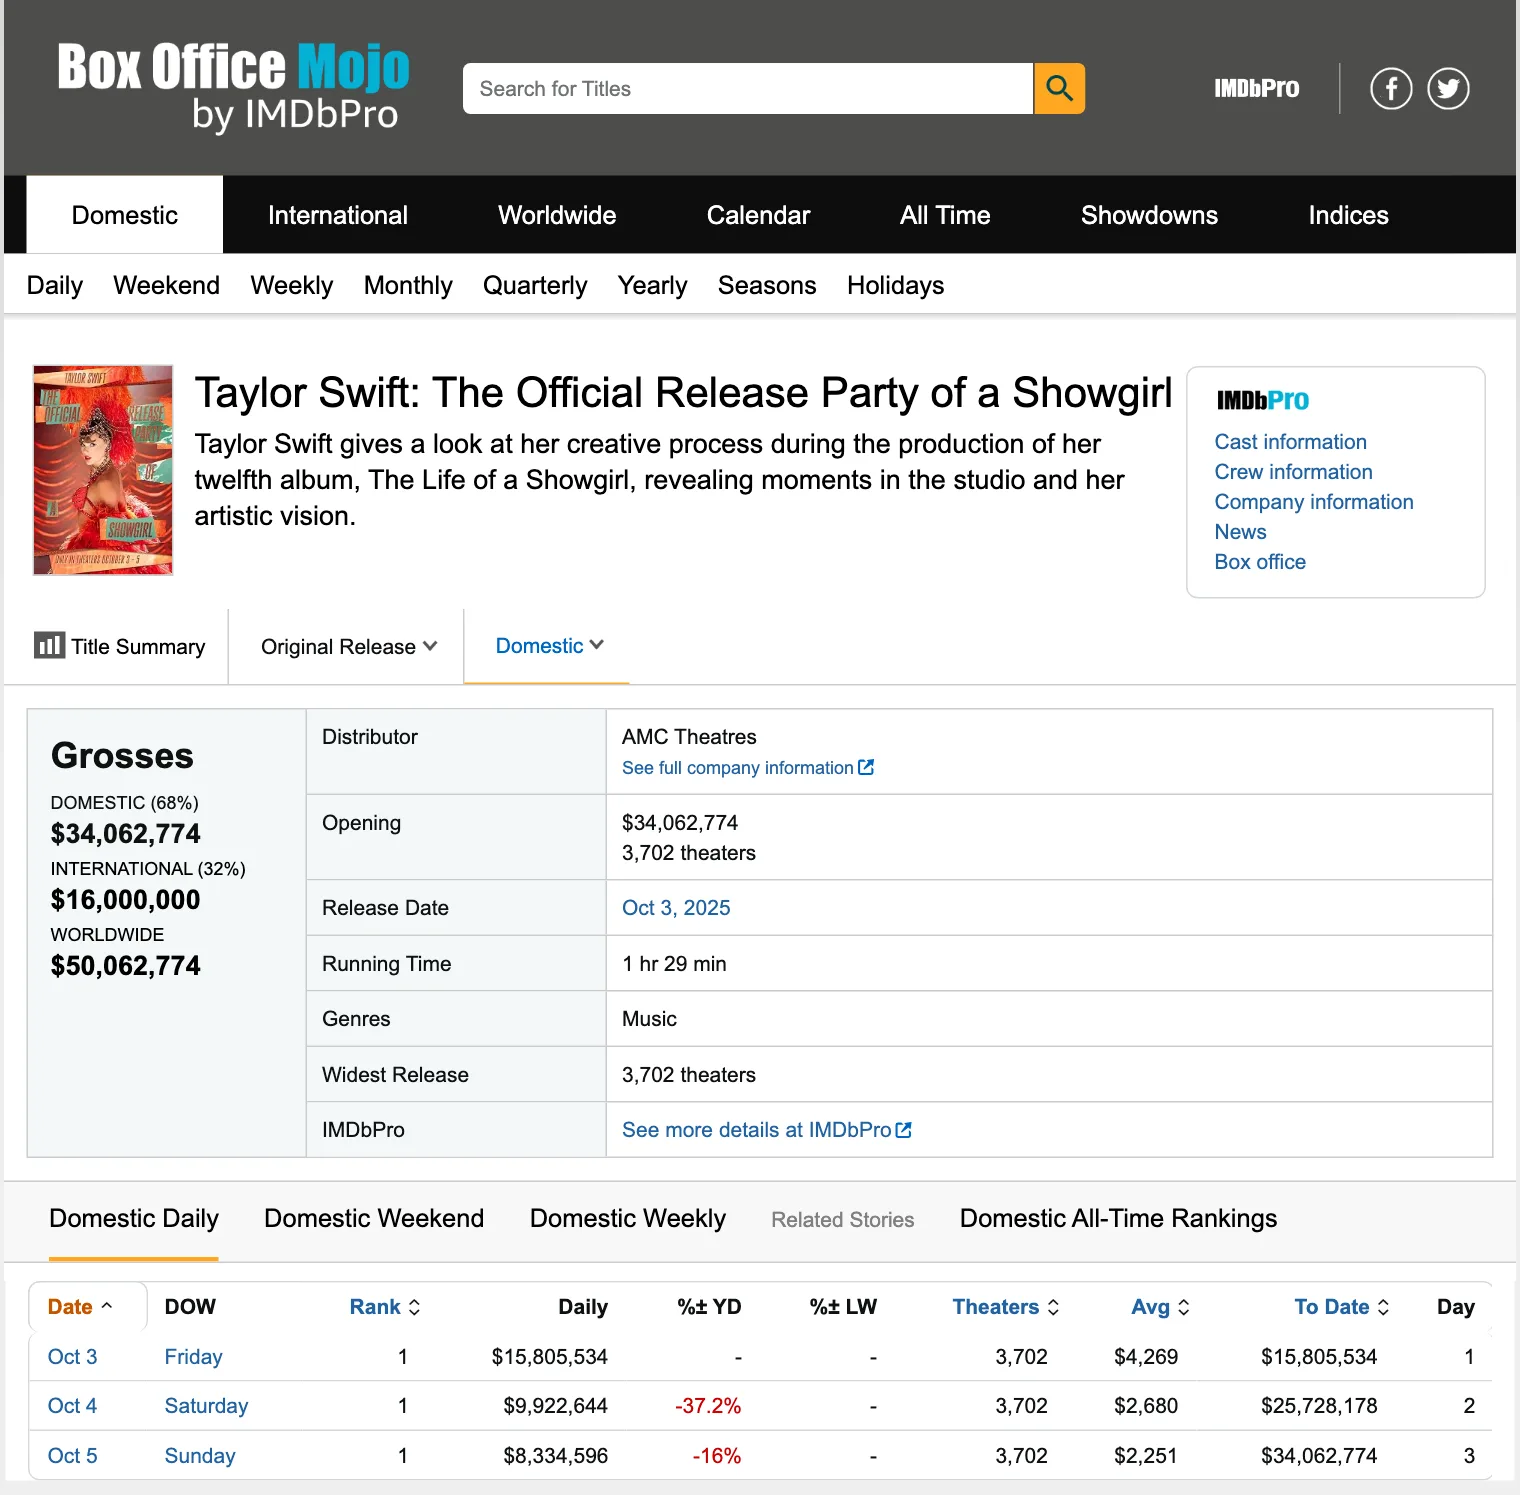Click the $15,805,534 daily gross cell
1520x1495 pixels.
click(549, 1357)
